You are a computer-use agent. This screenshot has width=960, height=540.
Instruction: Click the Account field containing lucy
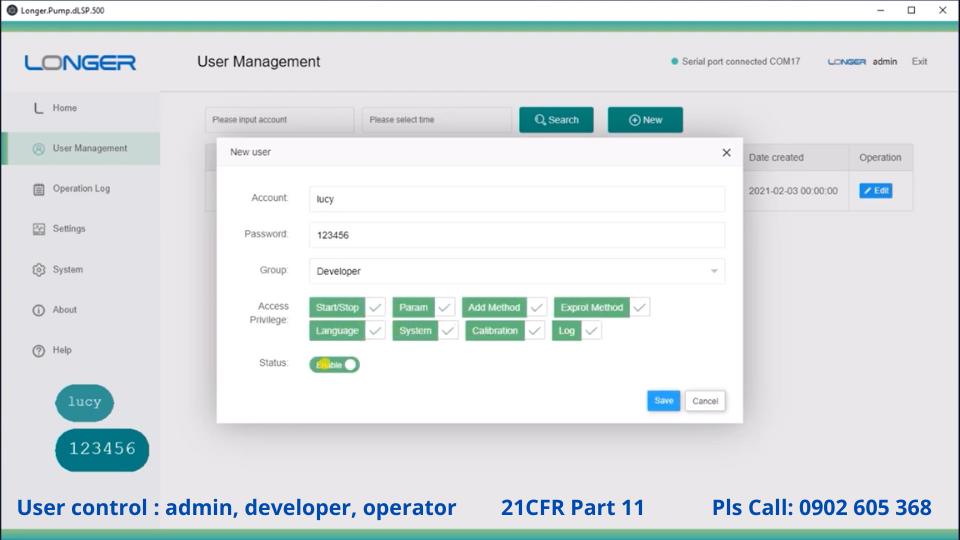[x=516, y=199]
